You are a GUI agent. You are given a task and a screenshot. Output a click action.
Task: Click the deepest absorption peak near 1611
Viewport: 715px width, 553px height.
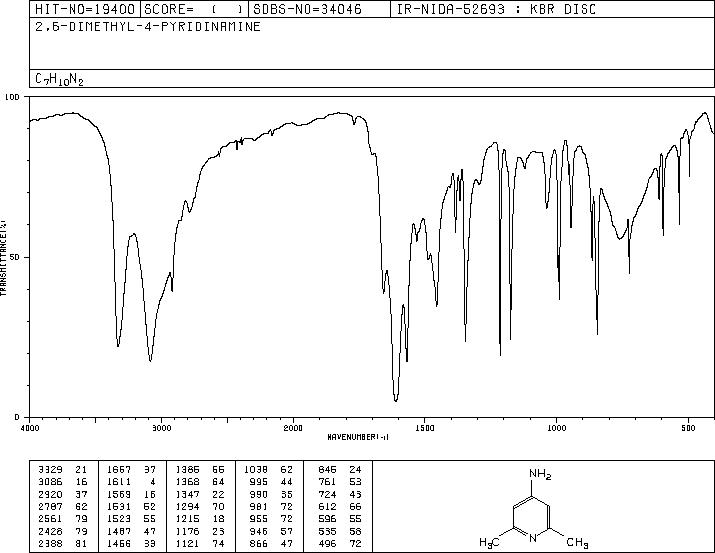(x=396, y=399)
